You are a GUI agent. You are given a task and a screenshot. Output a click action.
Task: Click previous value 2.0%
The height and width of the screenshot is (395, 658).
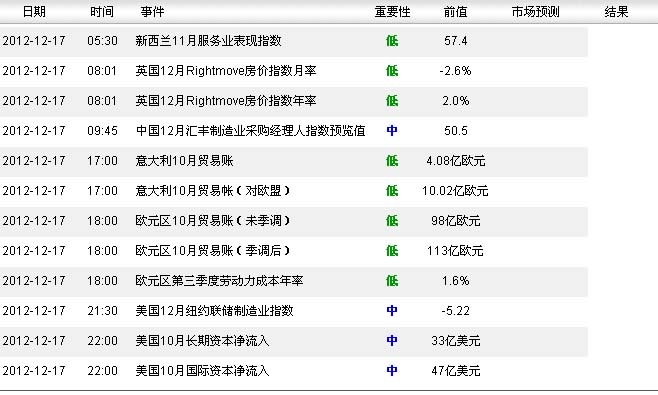455,101
